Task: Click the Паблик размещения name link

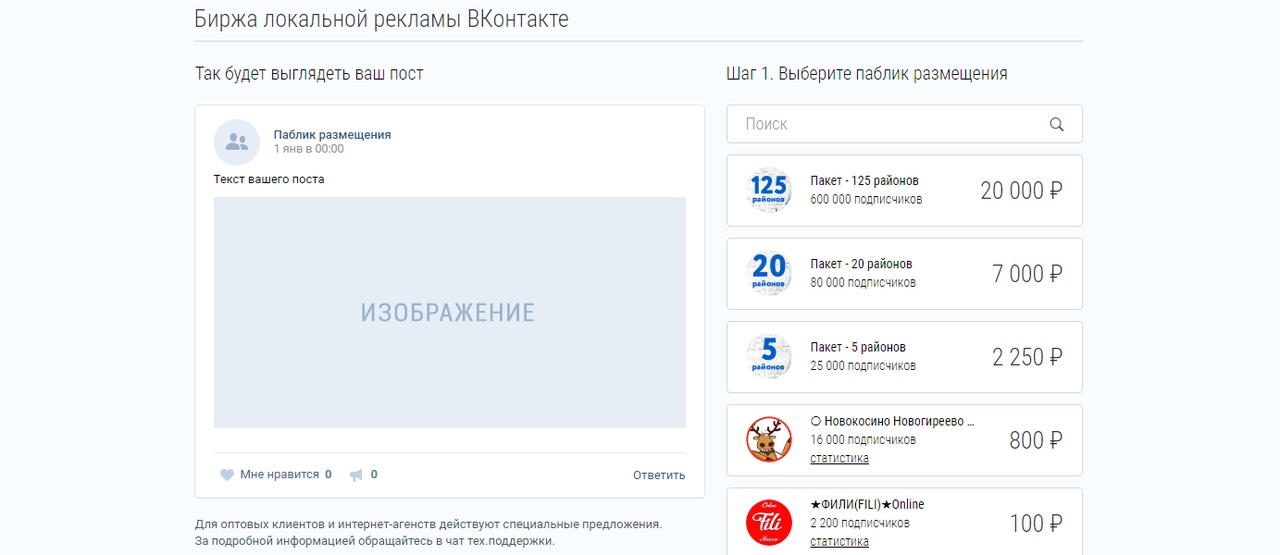Action: pyautogui.click(x=332, y=134)
